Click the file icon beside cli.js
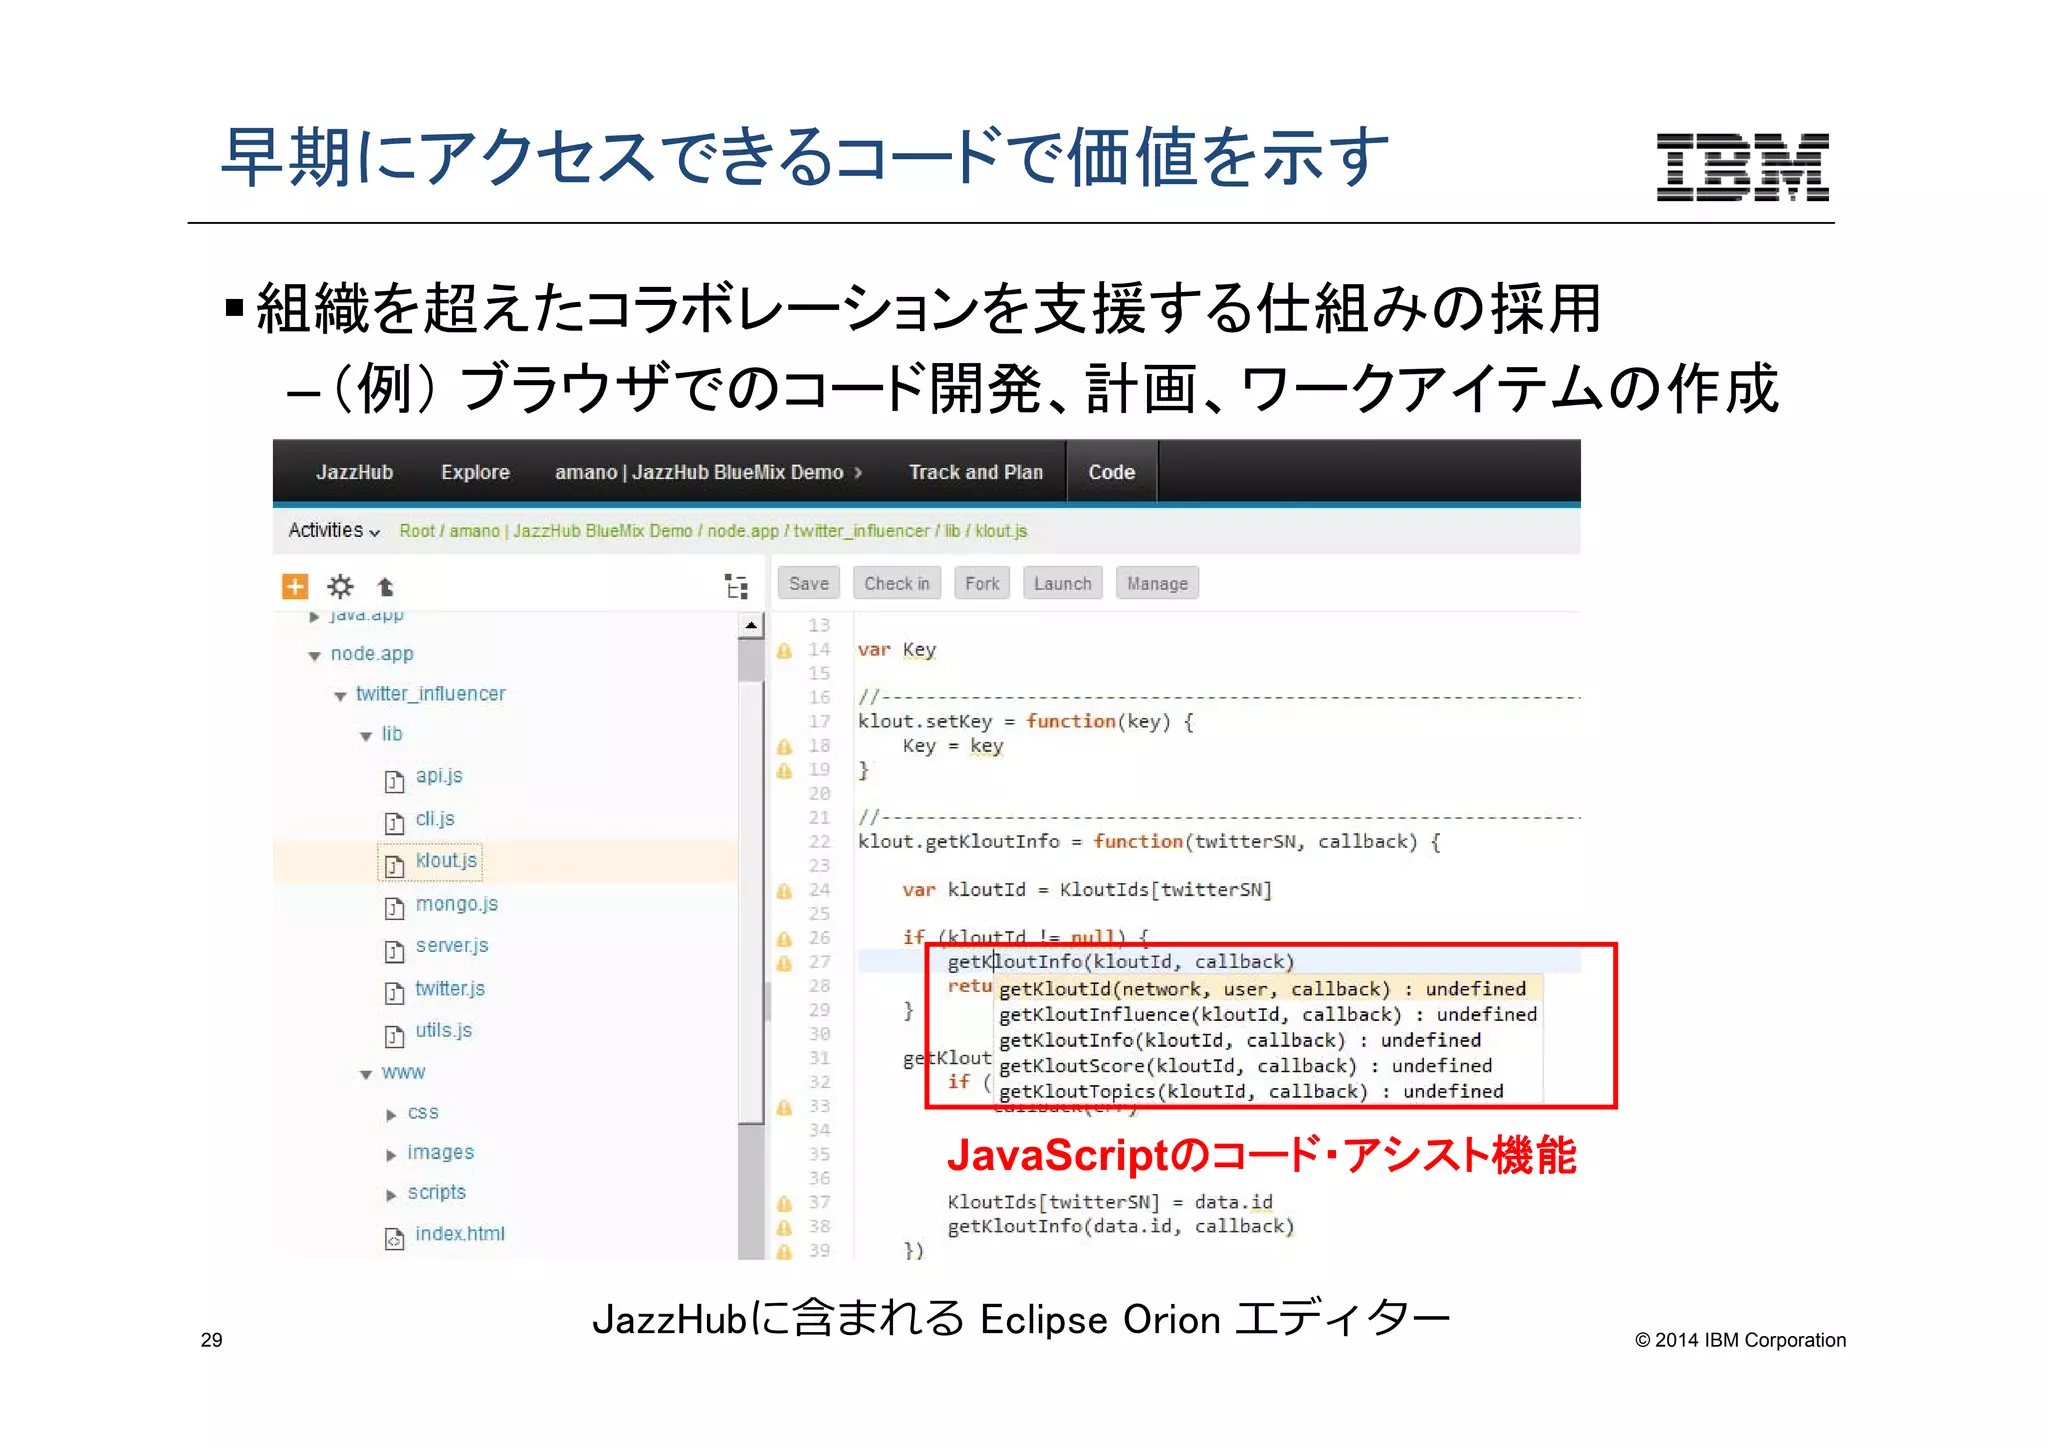 click(395, 823)
